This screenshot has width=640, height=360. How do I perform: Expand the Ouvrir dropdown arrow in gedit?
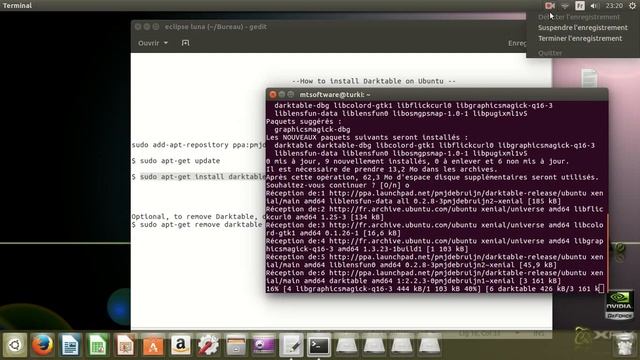pos(166,43)
